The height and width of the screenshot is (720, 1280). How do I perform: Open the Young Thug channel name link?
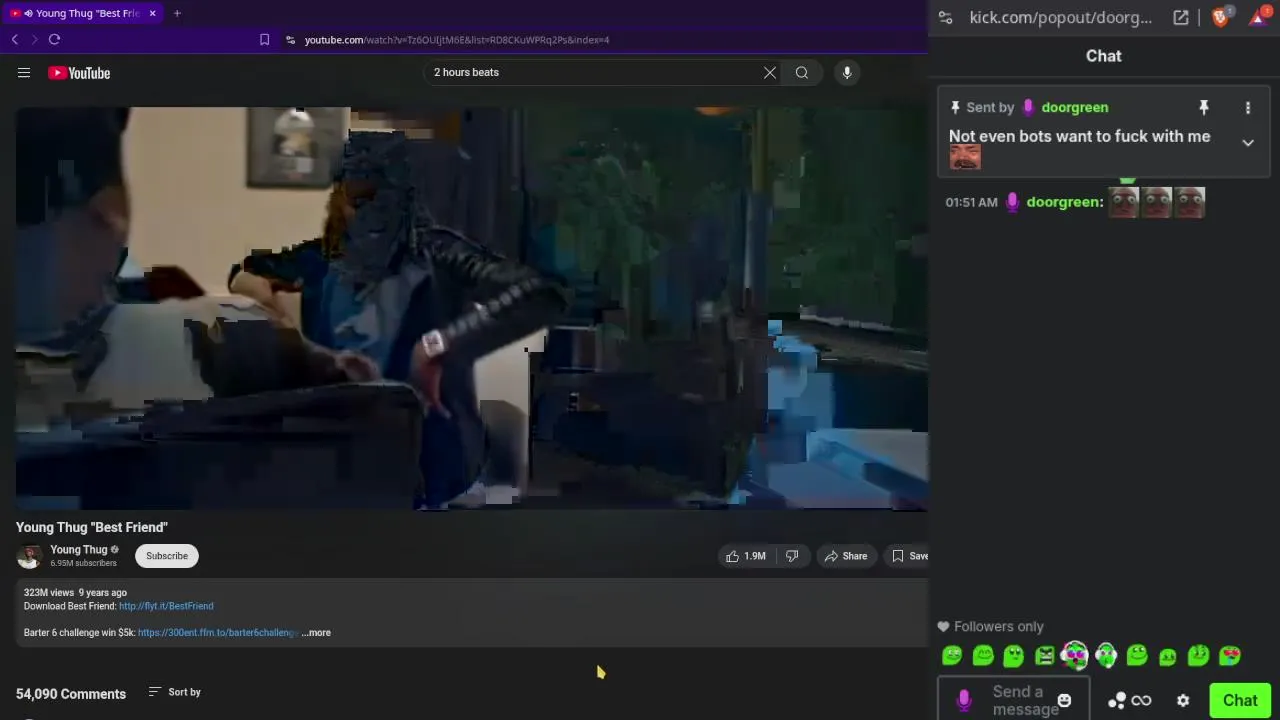tap(79, 550)
